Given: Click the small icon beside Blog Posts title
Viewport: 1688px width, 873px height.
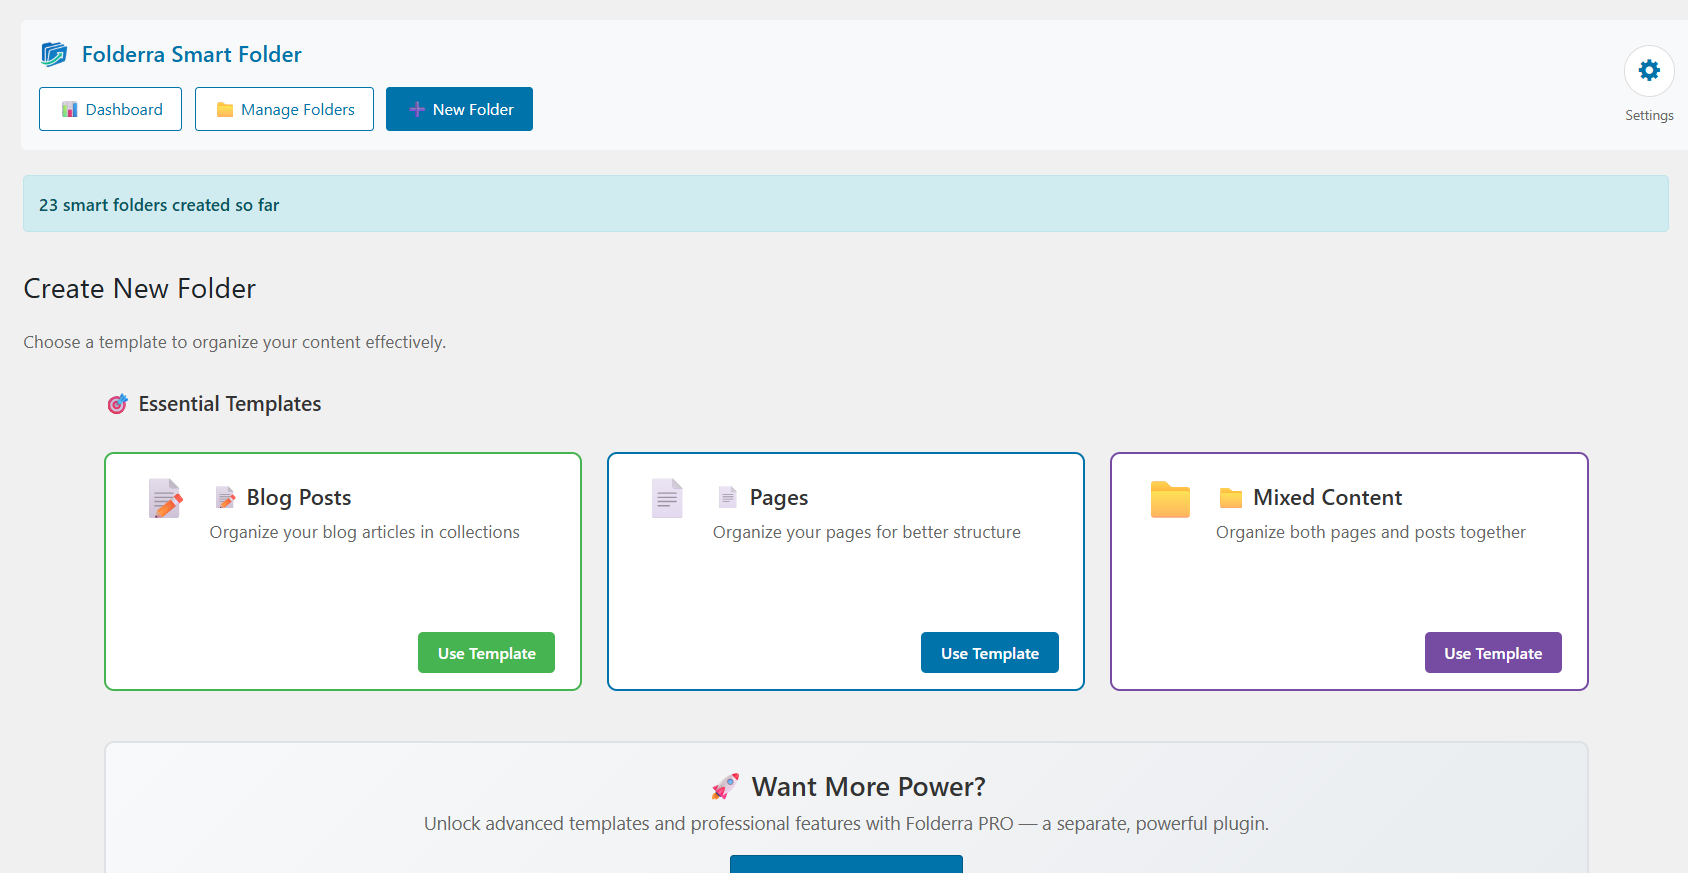Looking at the screenshot, I should coord(226,497).
